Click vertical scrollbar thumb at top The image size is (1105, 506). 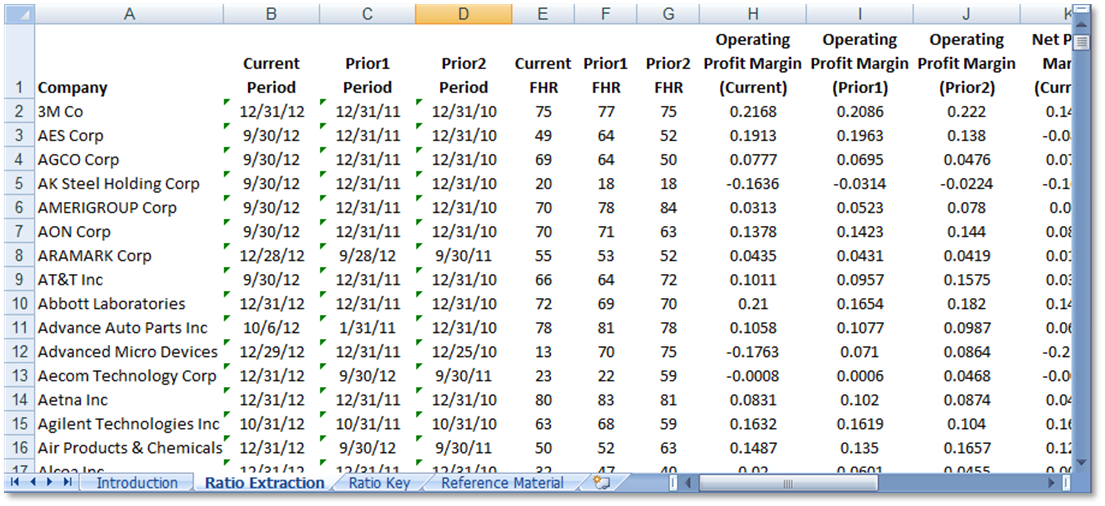[1081, 42]
